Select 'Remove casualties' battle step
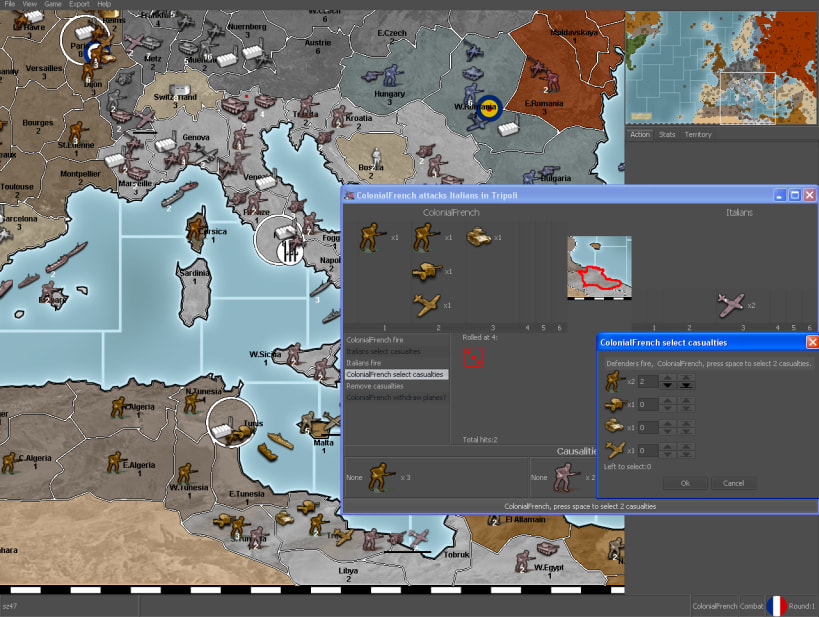Screen dimensions: 819x617 click(396, 386)
